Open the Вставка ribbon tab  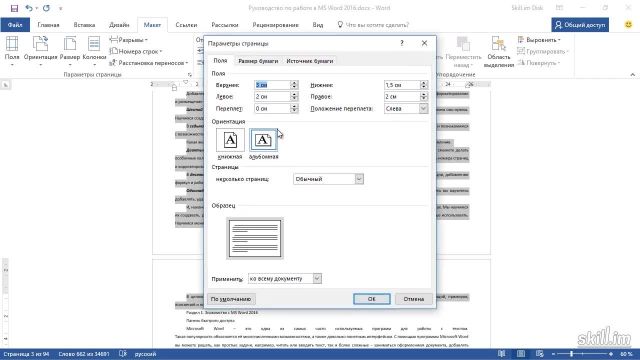84,25
